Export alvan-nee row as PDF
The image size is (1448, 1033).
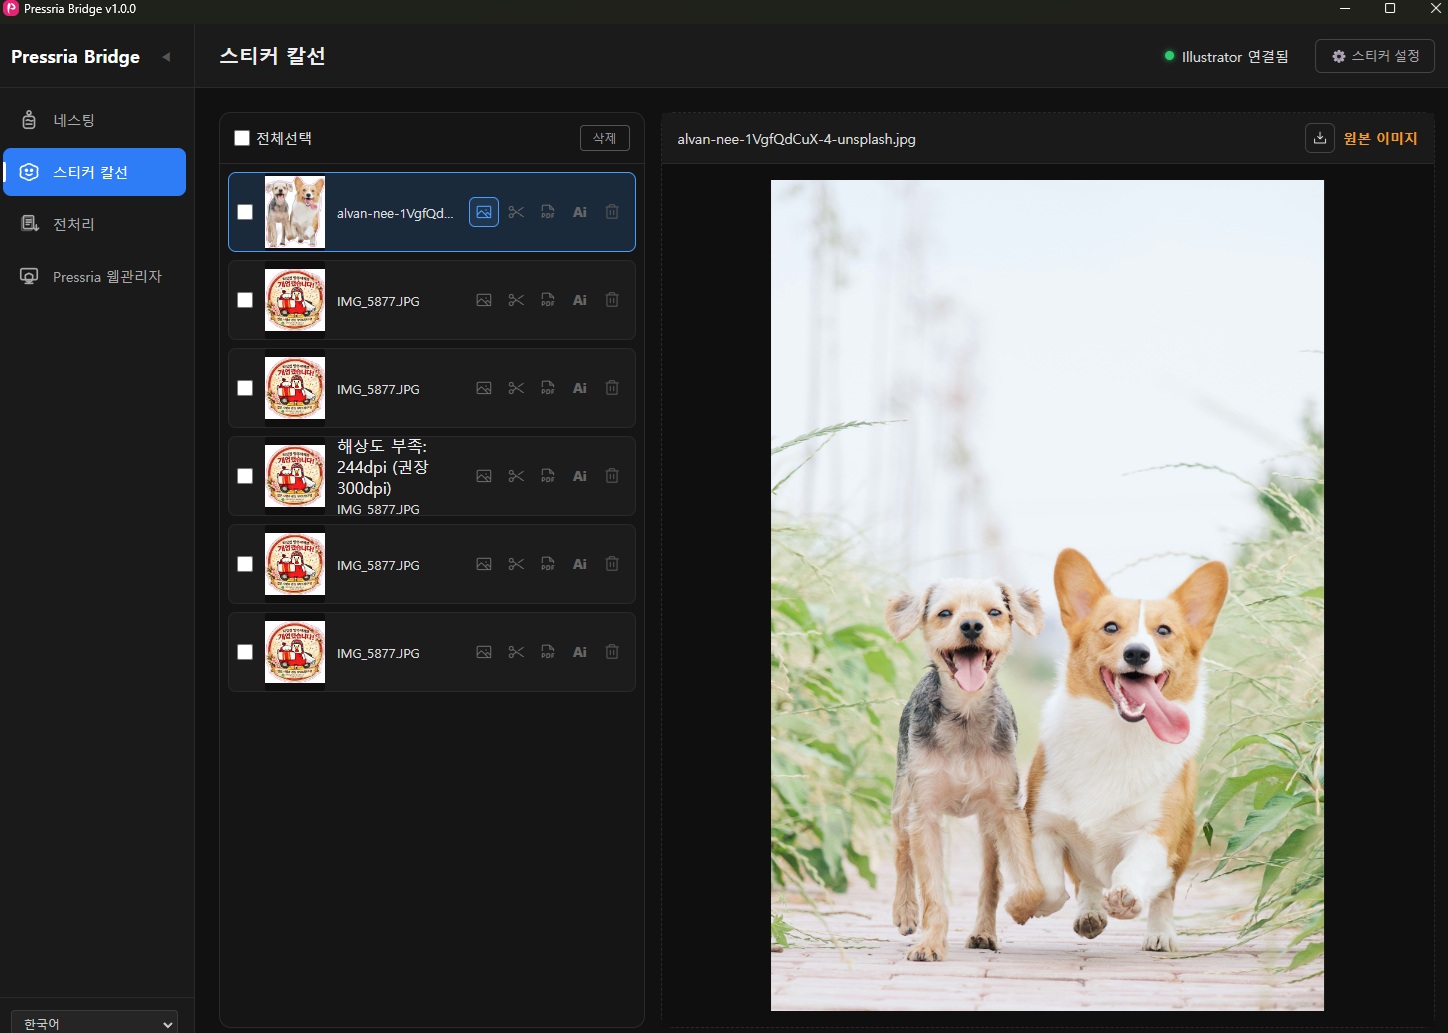(548, 212)
